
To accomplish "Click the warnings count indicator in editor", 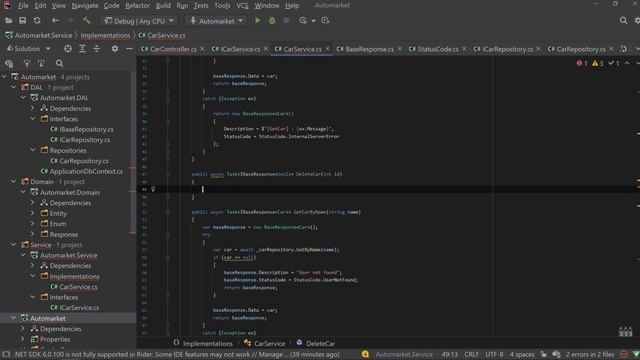I will coord(597,63).
